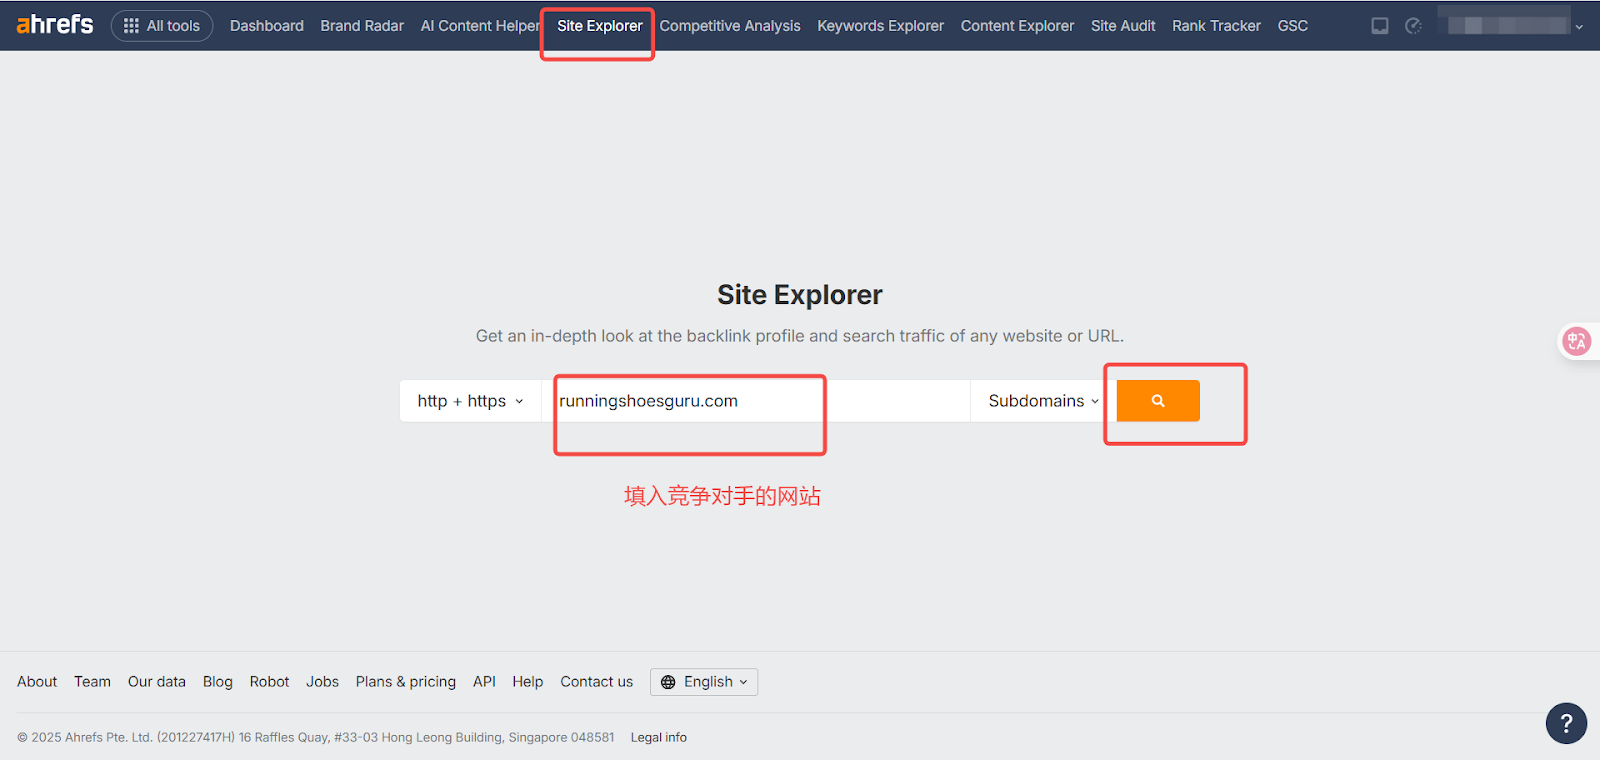The height and width of the screenshot is (760, 1600).
Task: Open the Plans & pricing footer link
Action: point(405,682)
